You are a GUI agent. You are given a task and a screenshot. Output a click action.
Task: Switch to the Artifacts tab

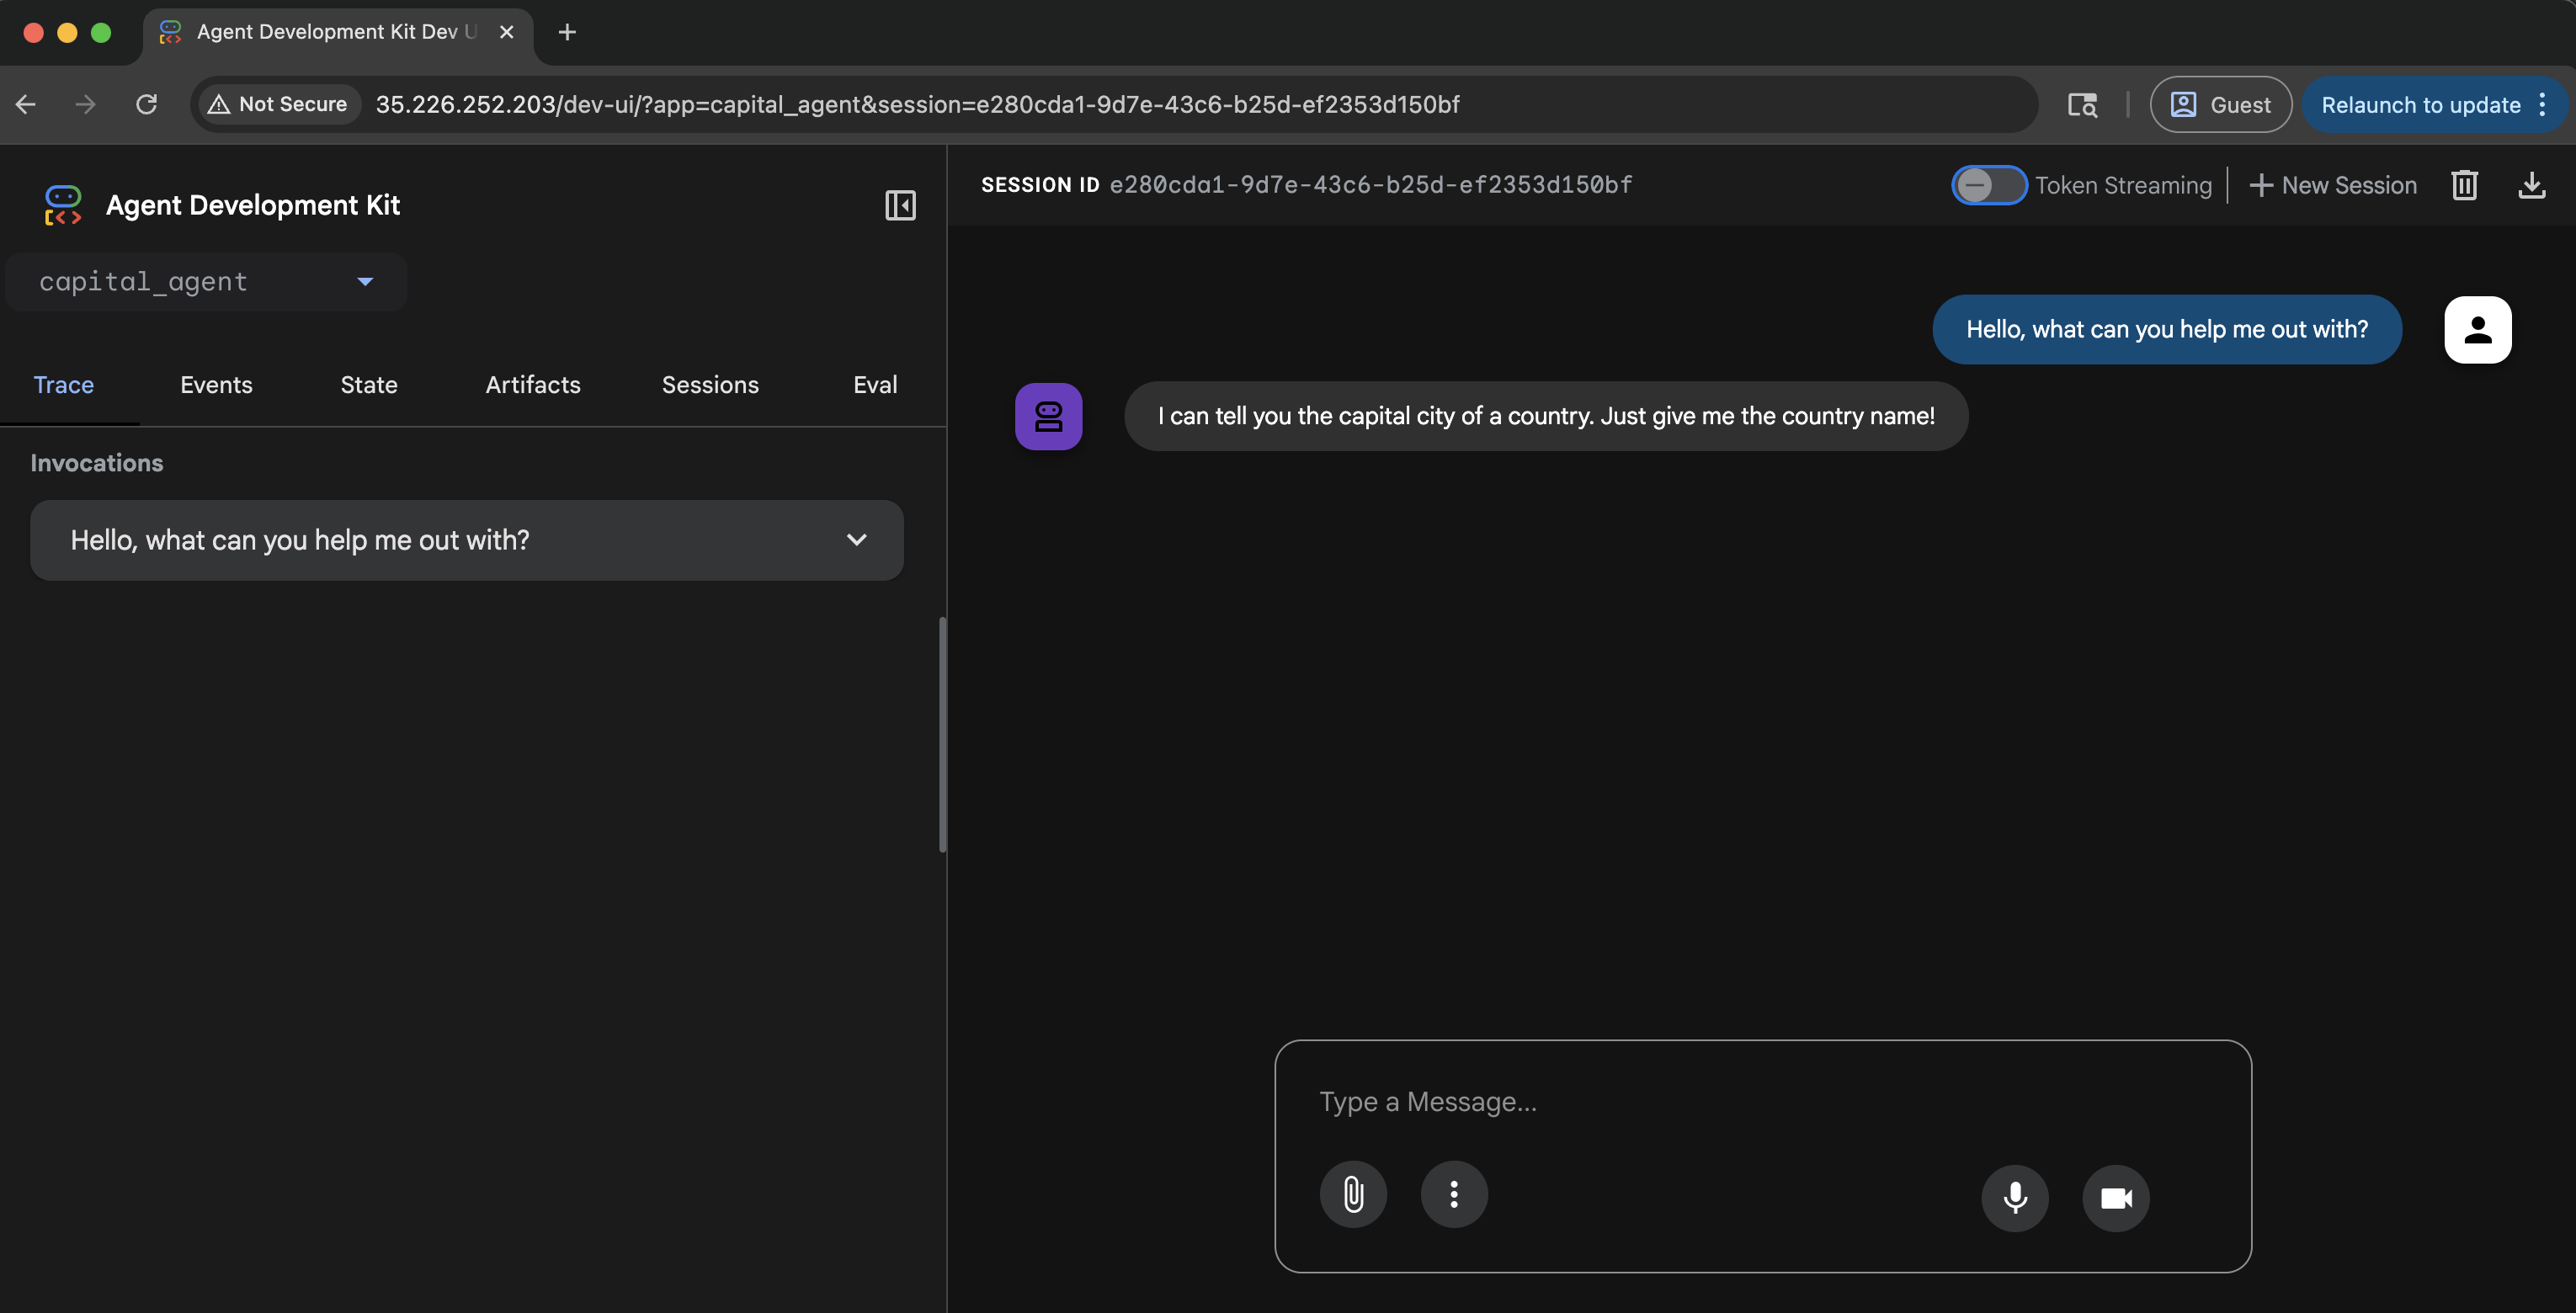(x=532, y=385)
